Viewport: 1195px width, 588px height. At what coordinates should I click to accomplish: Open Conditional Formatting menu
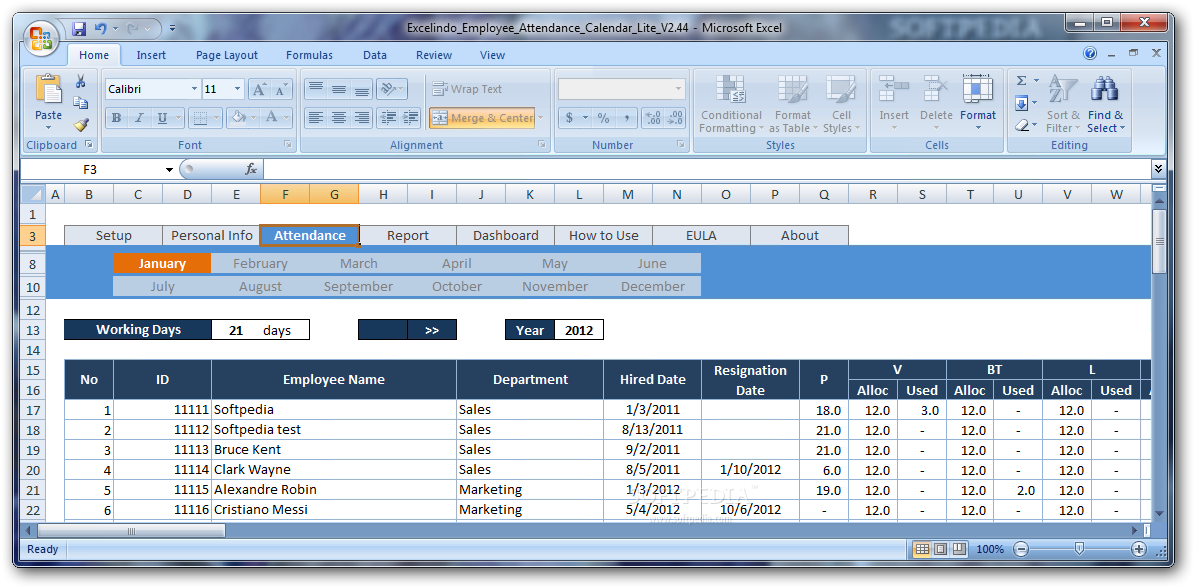731,104
